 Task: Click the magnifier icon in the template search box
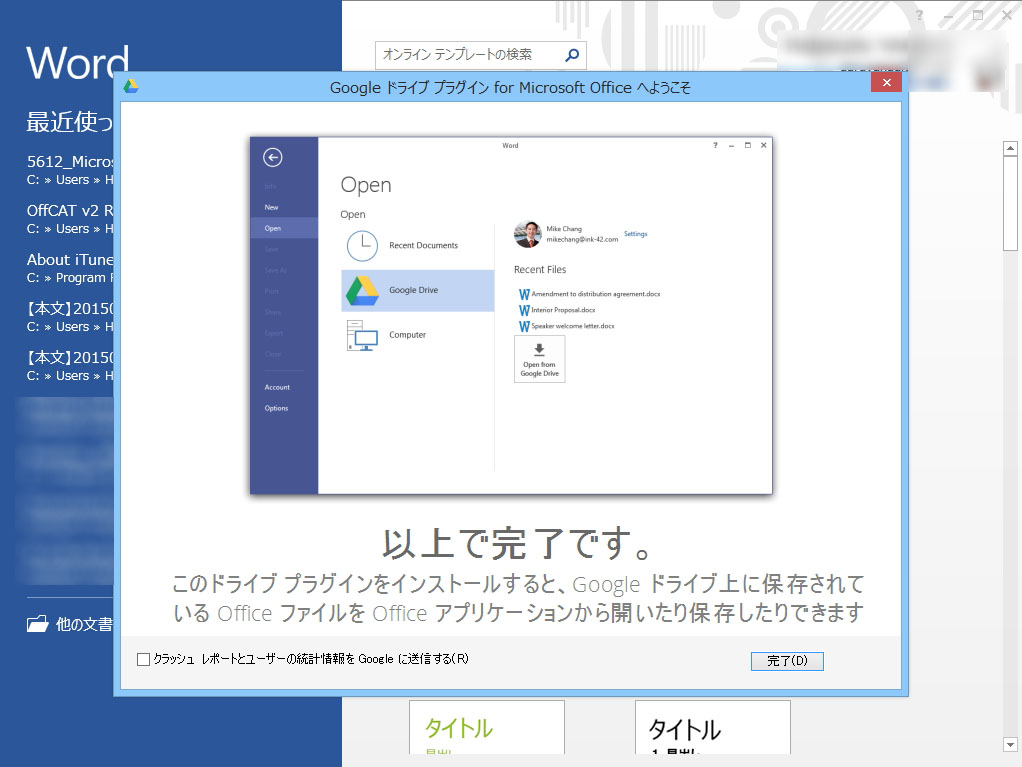click(x=571, y=55)
